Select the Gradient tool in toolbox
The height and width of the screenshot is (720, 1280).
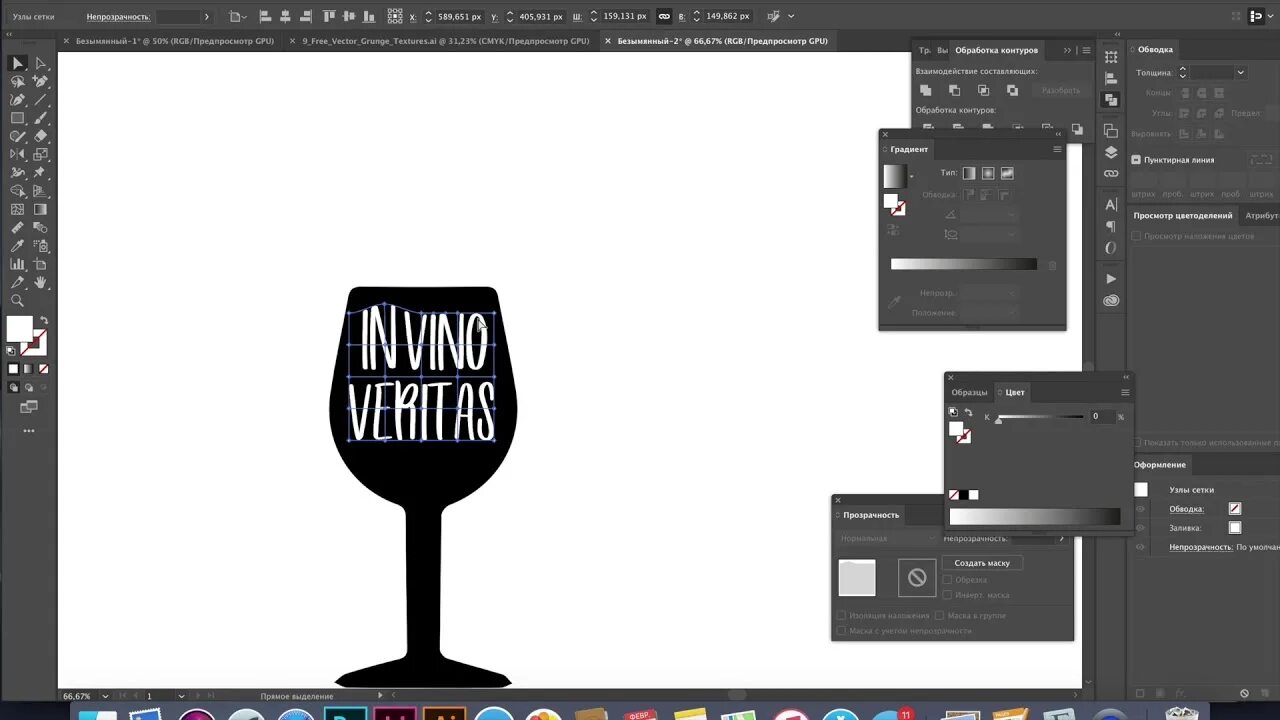[x=41, y=209]
